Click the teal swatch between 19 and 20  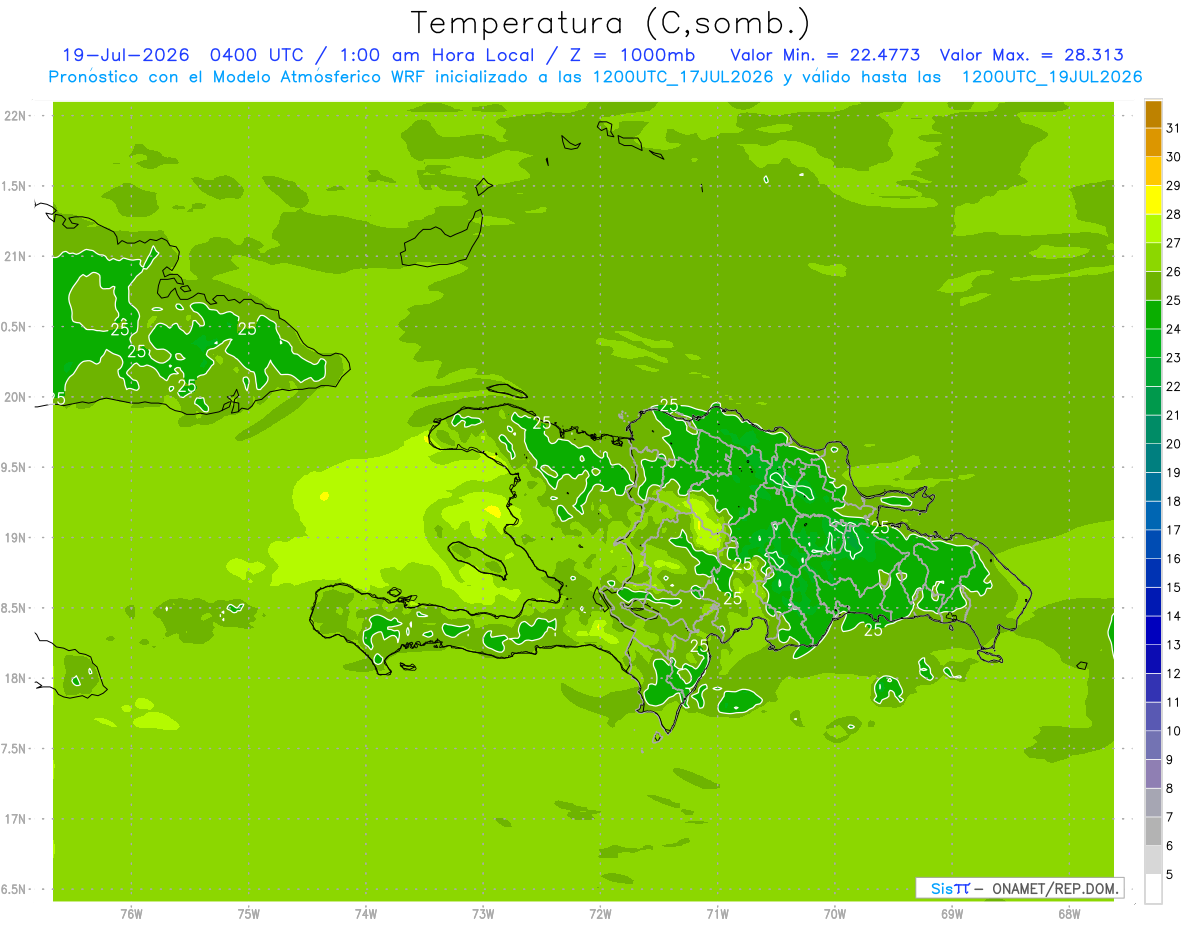point(1153,458)
